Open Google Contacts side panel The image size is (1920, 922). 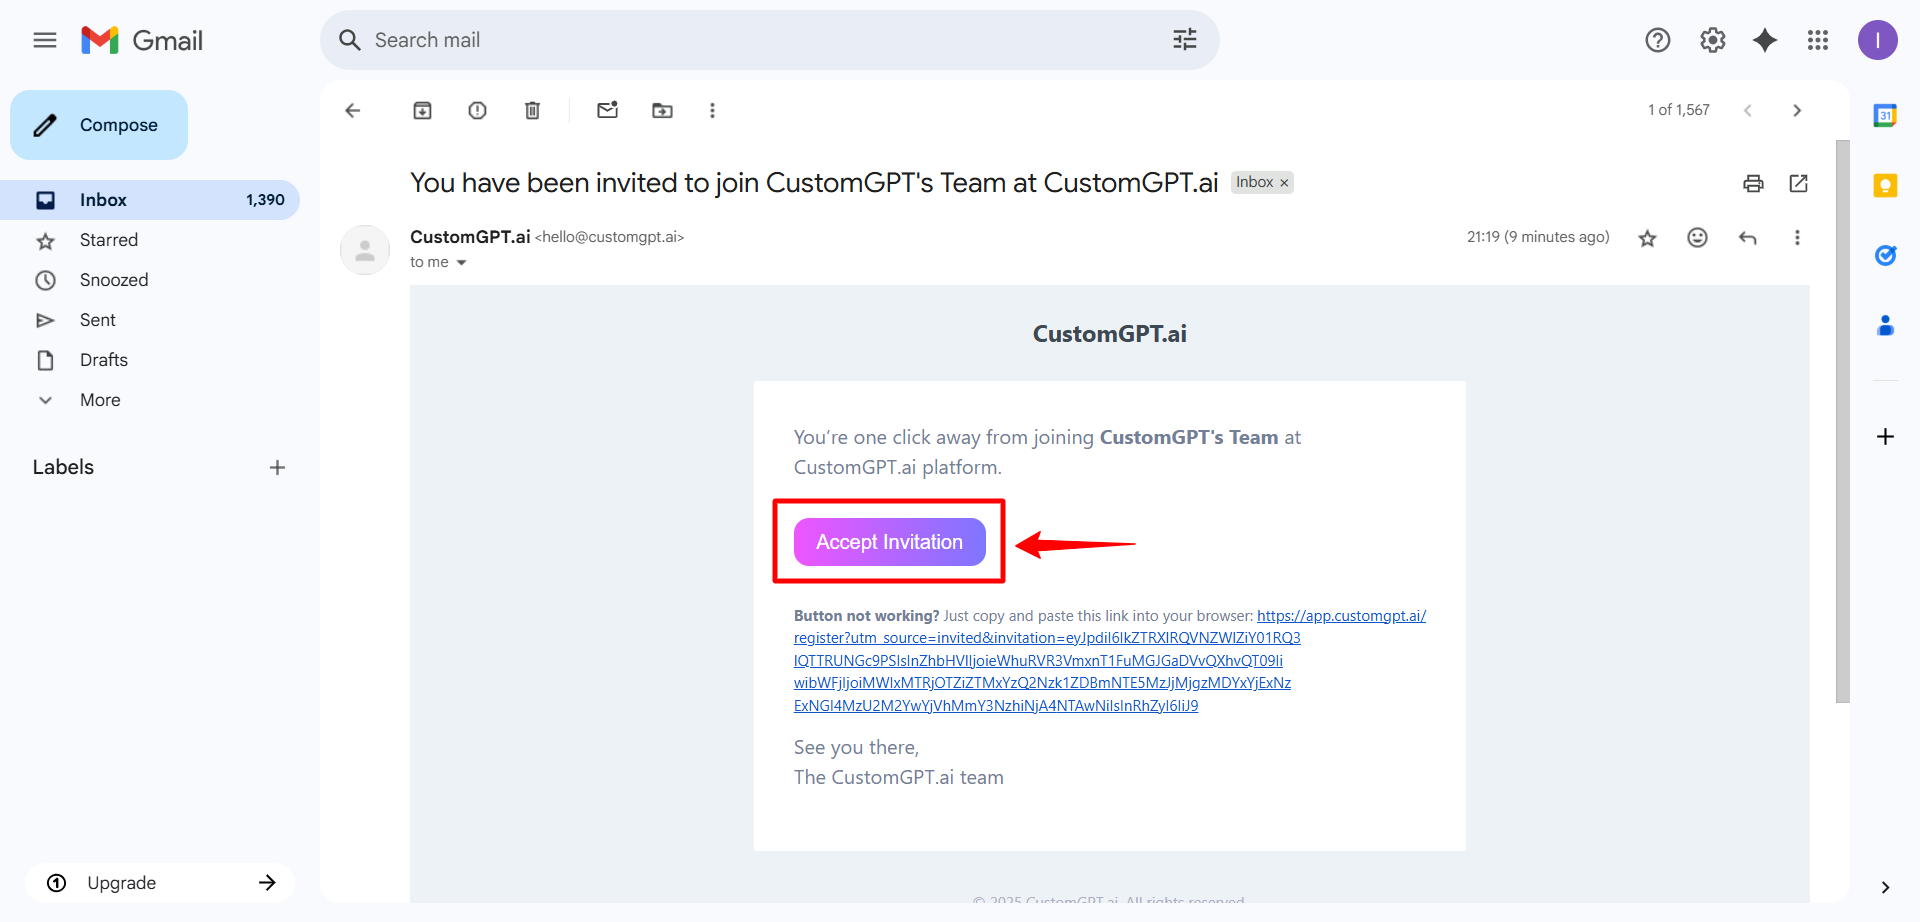point(1885,325)
